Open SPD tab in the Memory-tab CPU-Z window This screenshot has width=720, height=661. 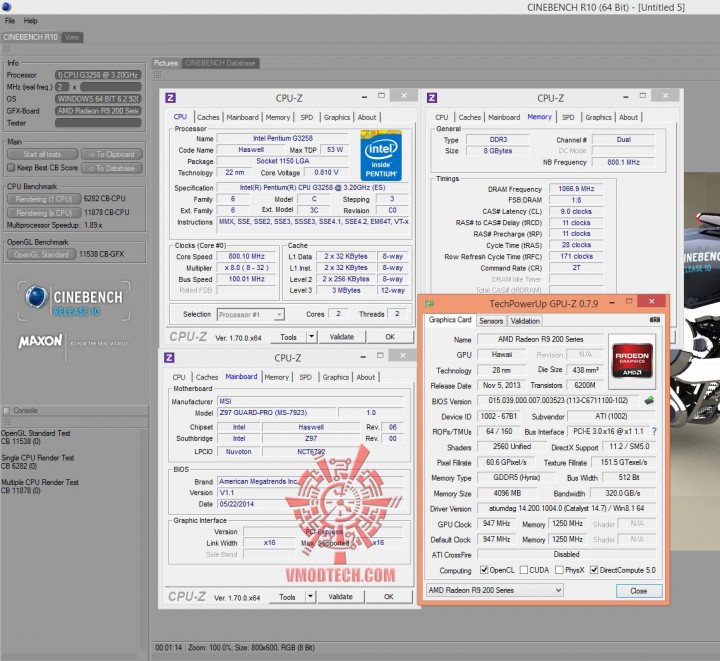point(568,117)
